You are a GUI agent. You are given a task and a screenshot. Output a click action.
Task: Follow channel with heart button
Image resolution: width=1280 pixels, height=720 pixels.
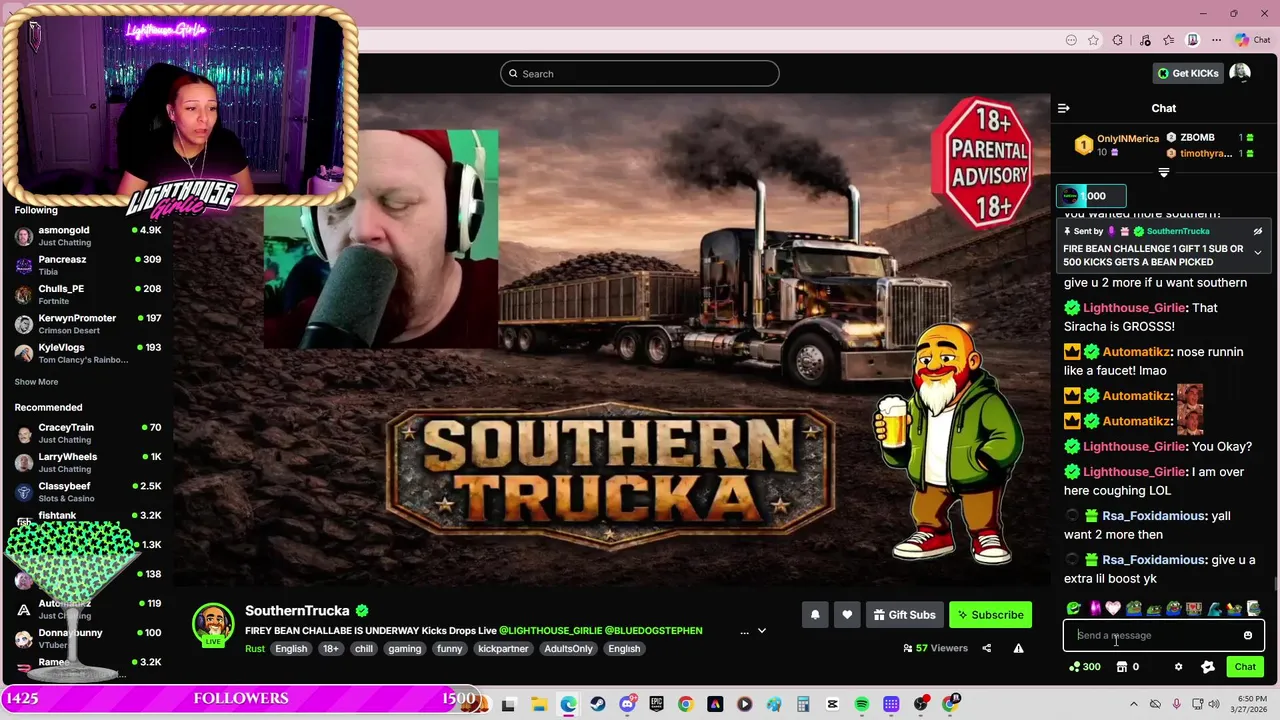click(847, 615)
